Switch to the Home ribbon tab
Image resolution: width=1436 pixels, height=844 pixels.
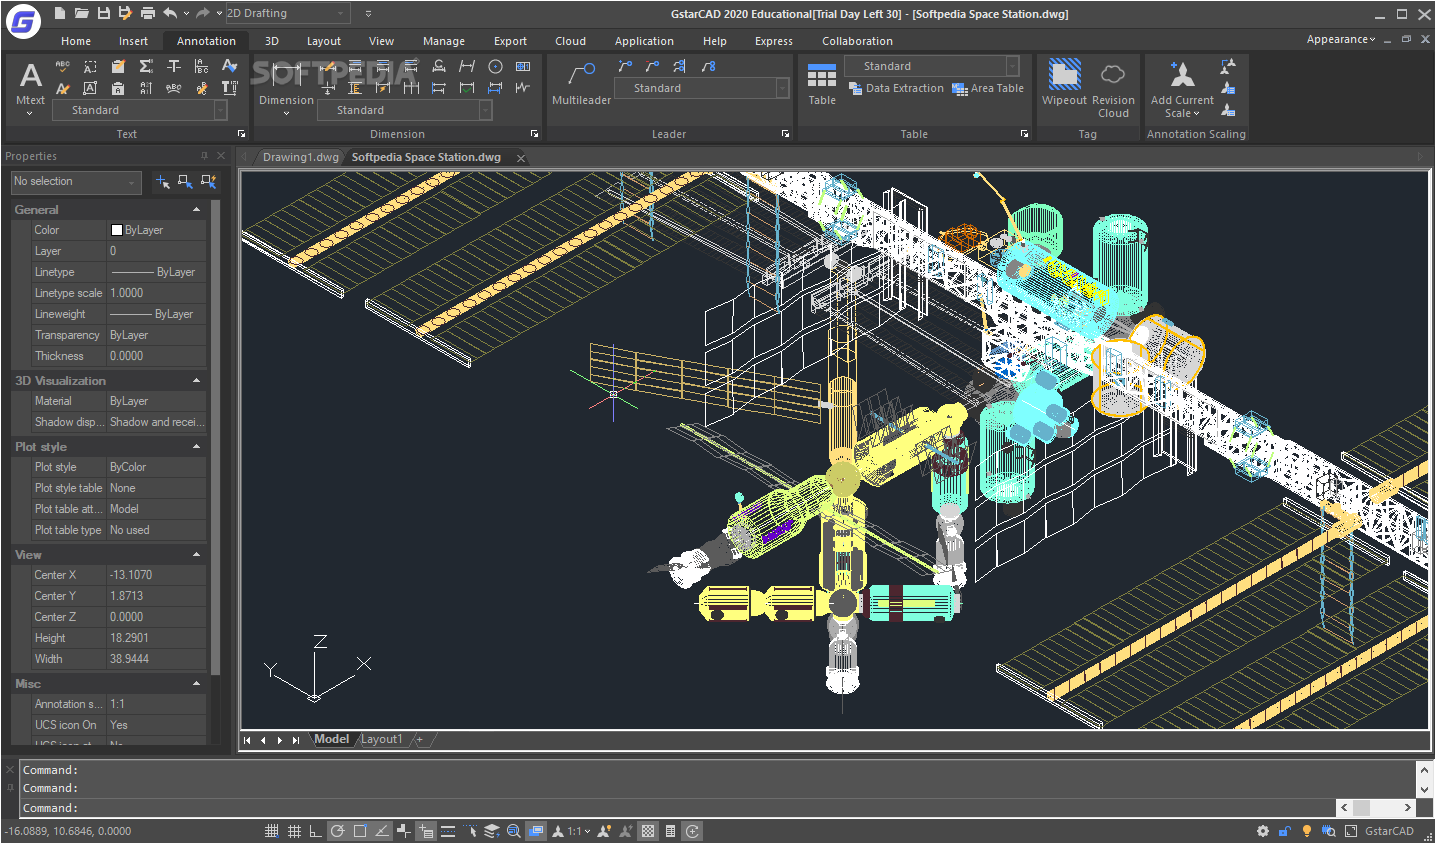(76, 41)
